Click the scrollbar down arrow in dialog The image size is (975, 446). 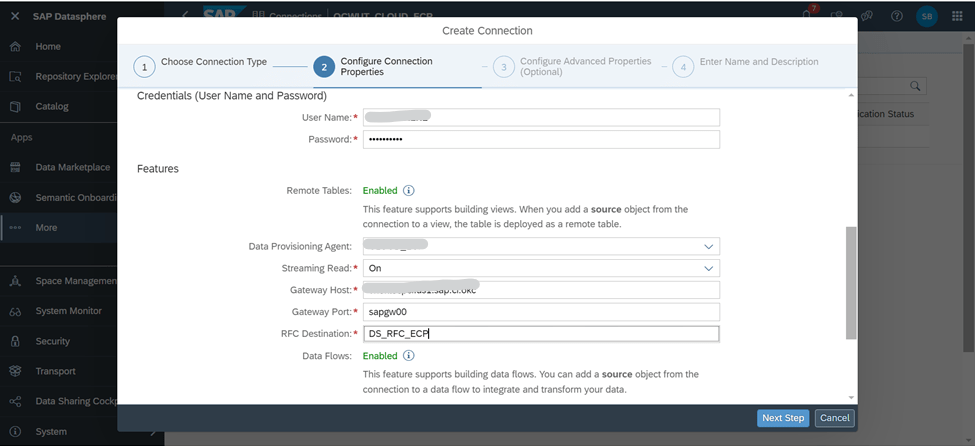click(851, 397)
